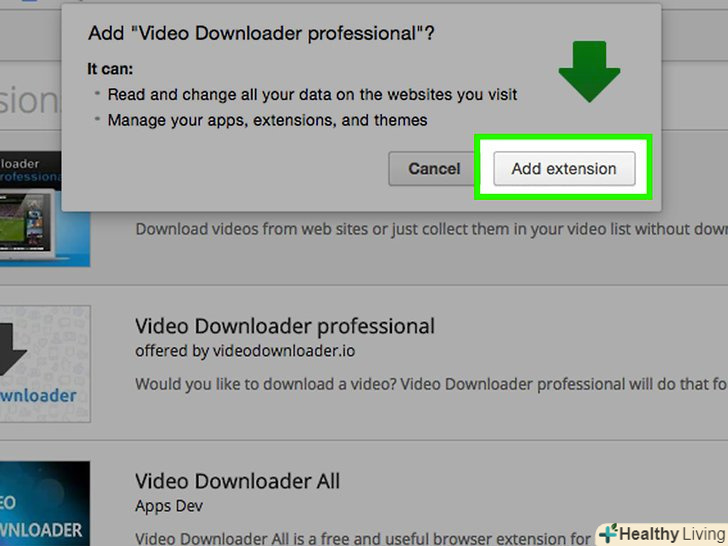Confirm with the Add extension button

point(564,169)
